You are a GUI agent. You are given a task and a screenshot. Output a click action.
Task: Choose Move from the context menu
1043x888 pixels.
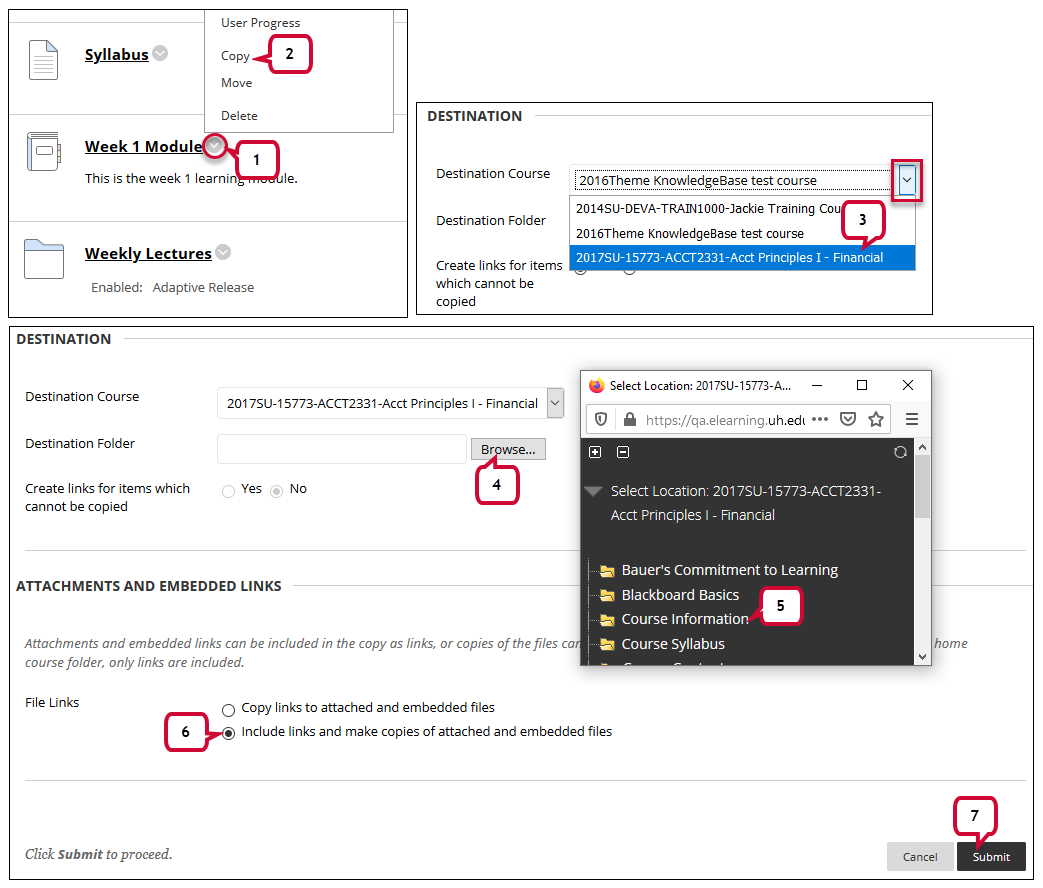point(236,82)
